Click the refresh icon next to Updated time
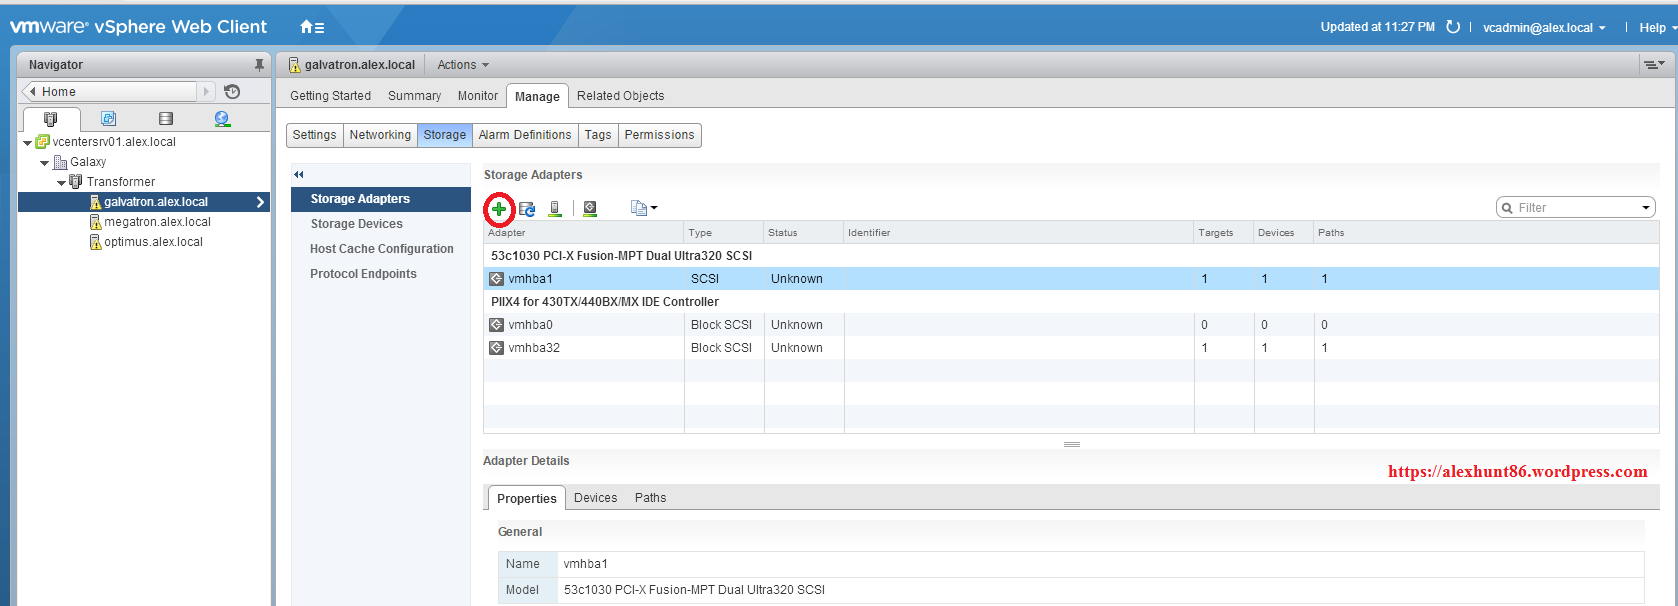 point(1453,27)
